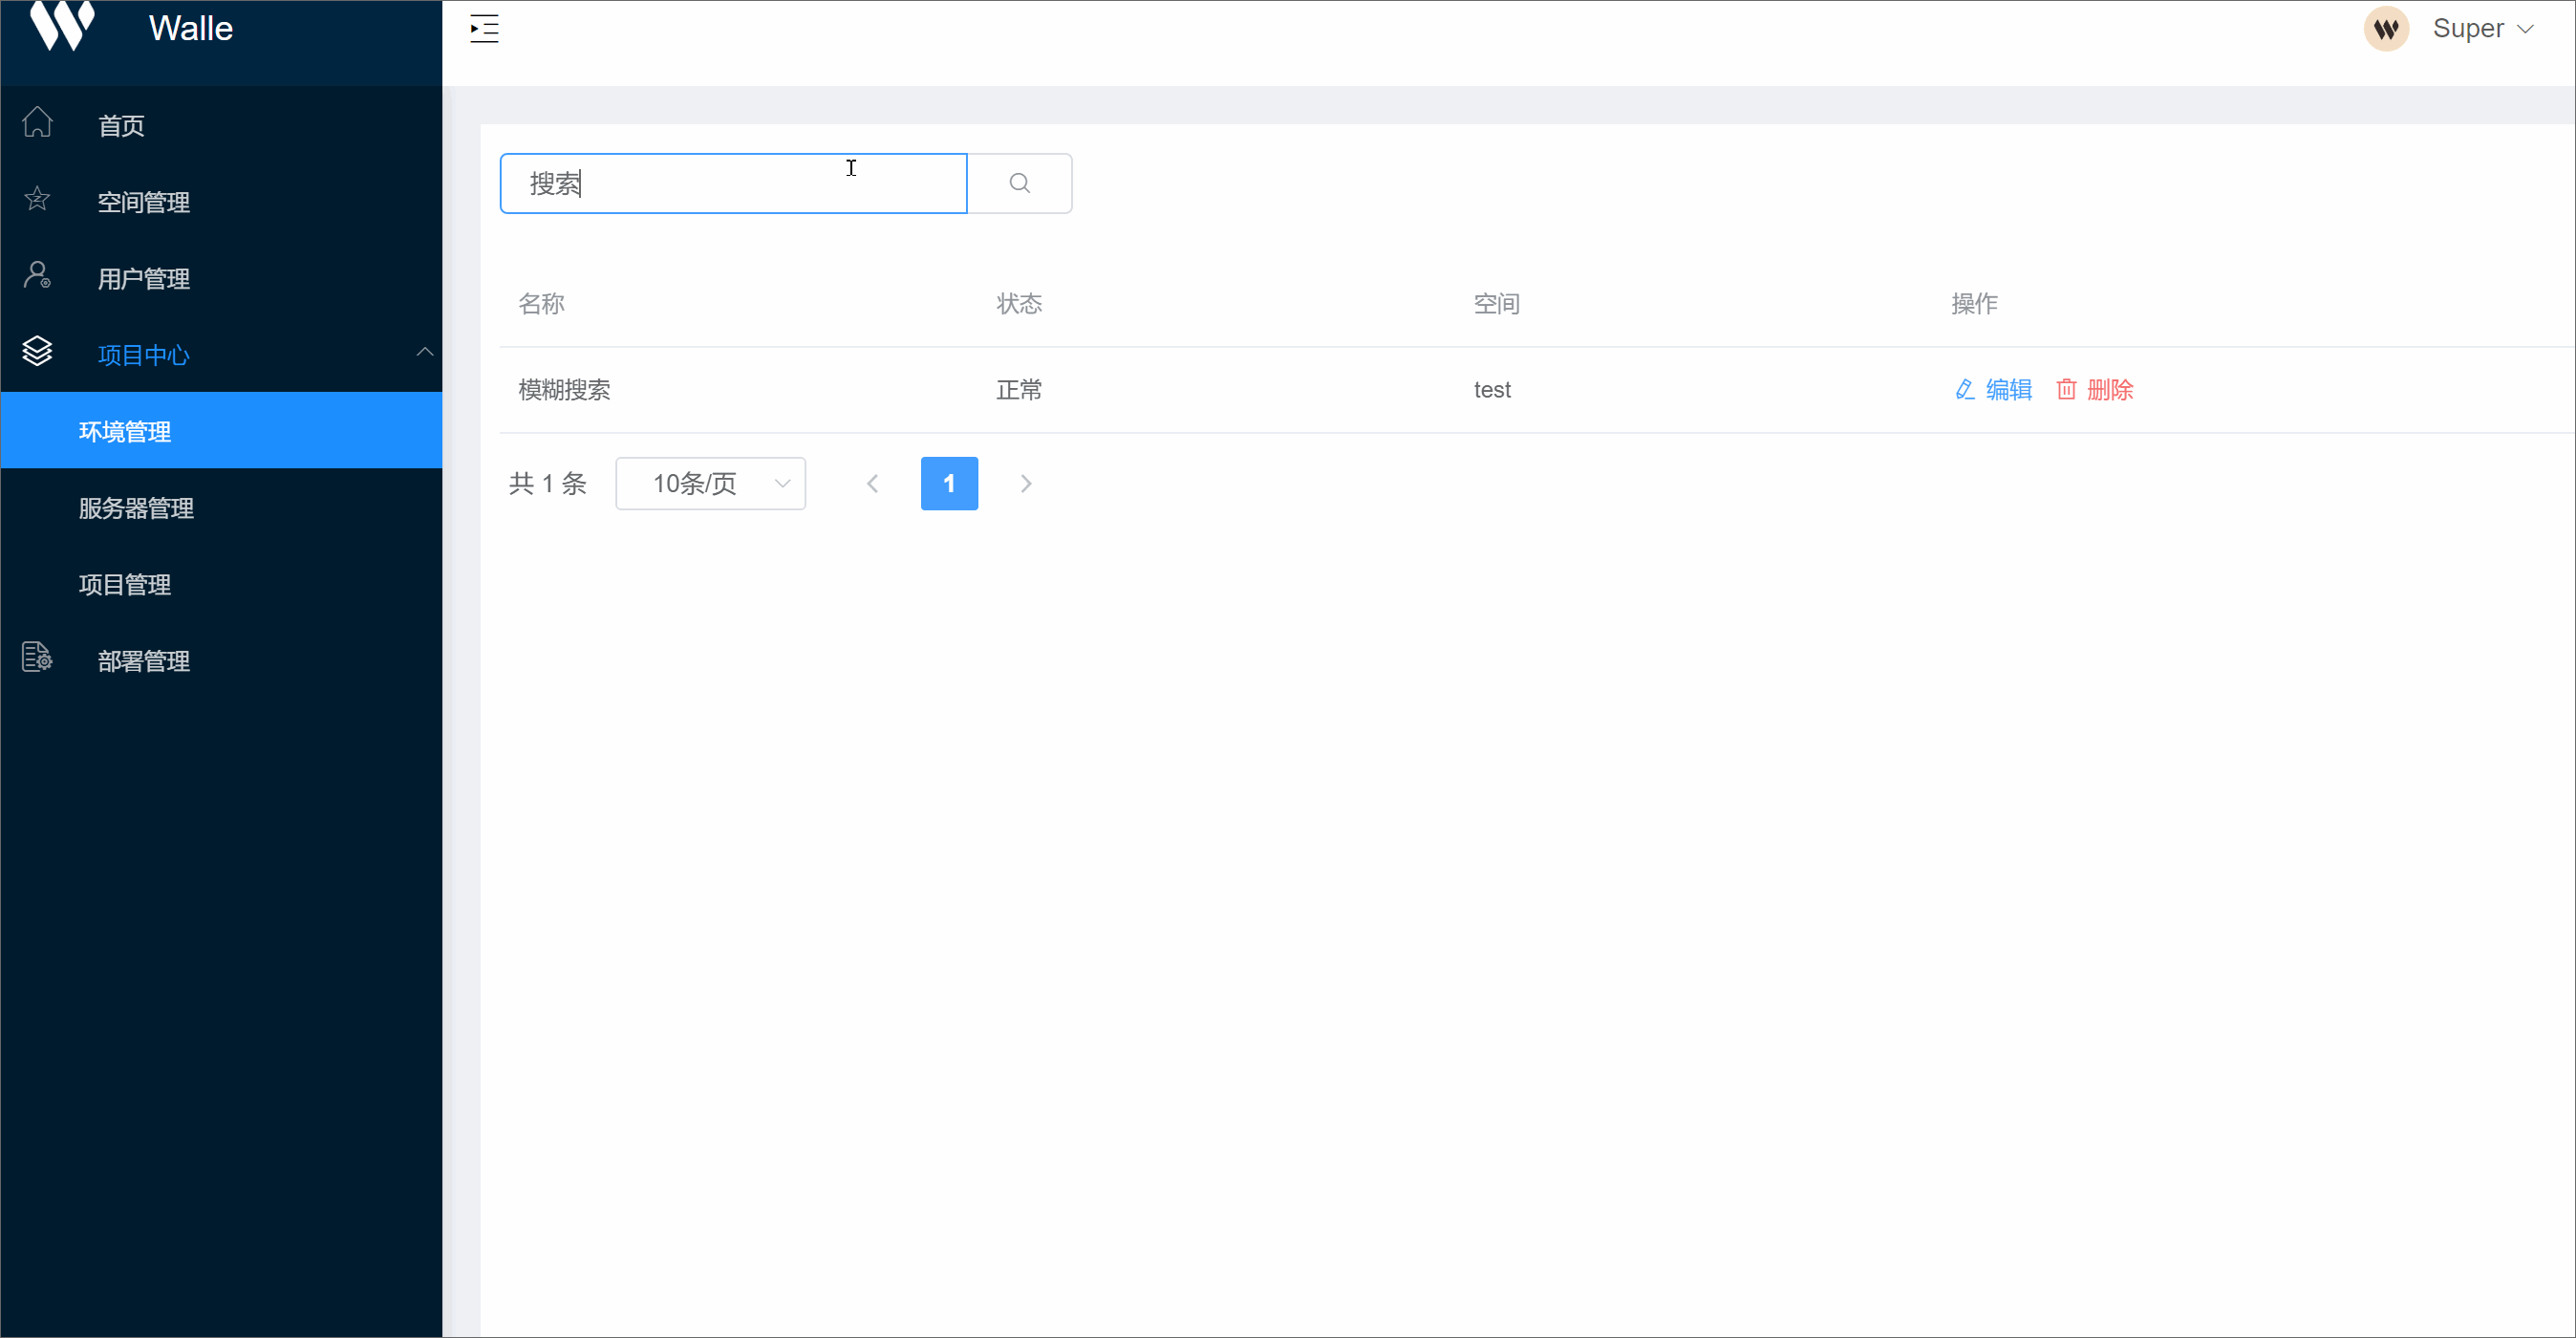This screenshot has height=1338, width=2576.
Task: Click the 名称 column header
Action: (541, 303)
